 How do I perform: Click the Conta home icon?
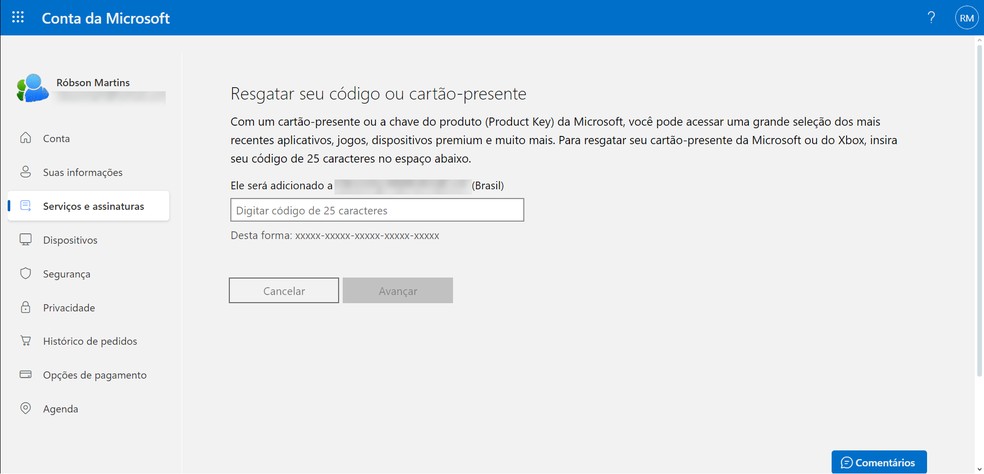[26, 138]
